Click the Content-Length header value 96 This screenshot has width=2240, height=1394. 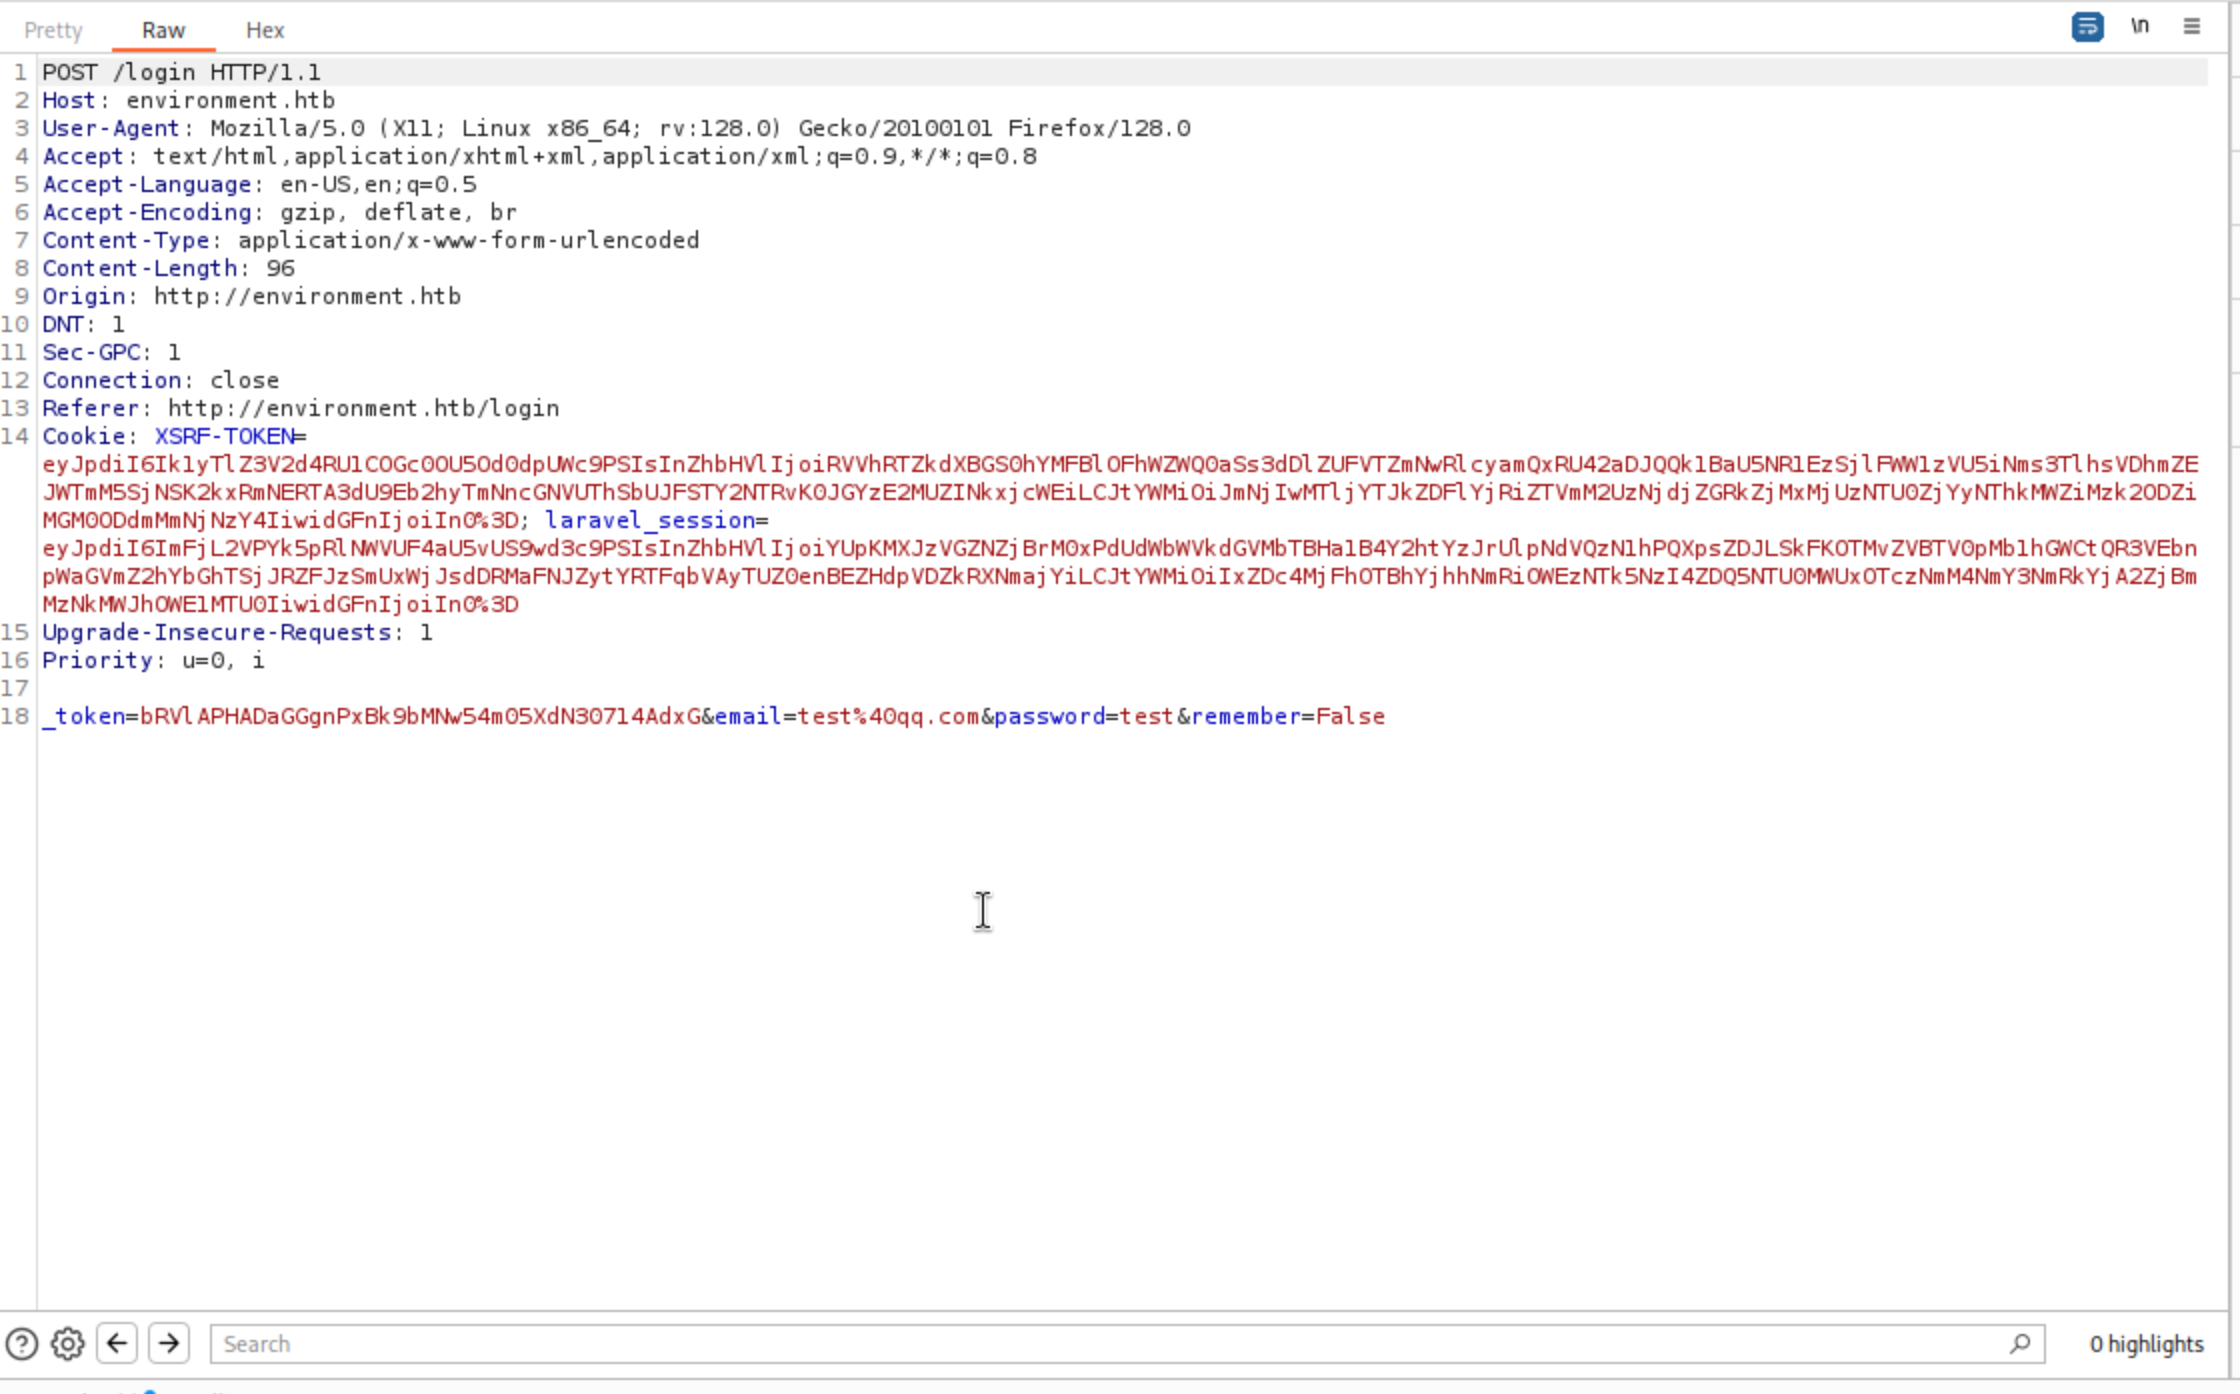point(280,268)
